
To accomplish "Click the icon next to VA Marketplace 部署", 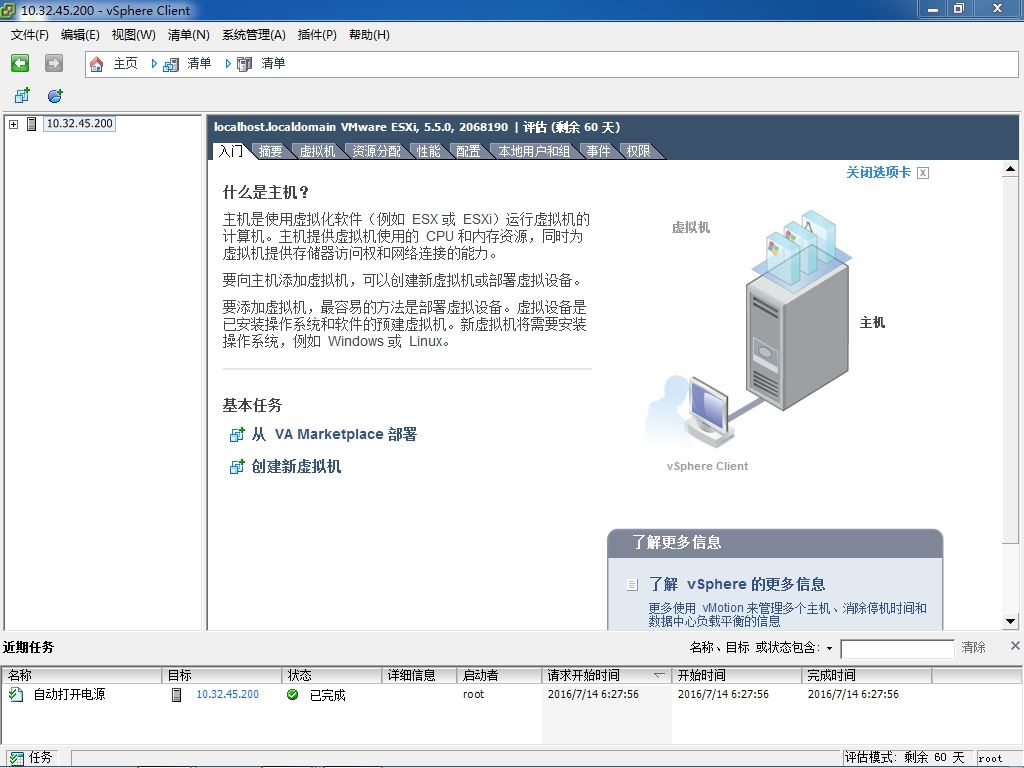I will pyautogui.click(x=237, y=434).
